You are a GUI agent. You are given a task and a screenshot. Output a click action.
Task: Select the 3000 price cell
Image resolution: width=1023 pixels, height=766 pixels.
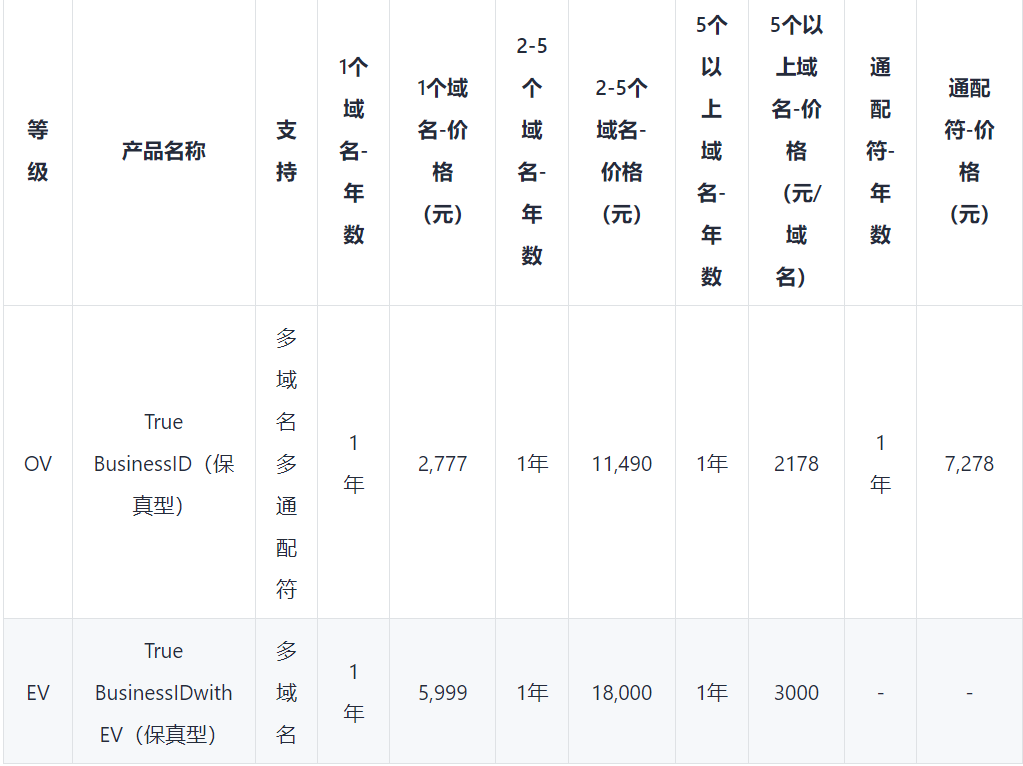[796, 692]
